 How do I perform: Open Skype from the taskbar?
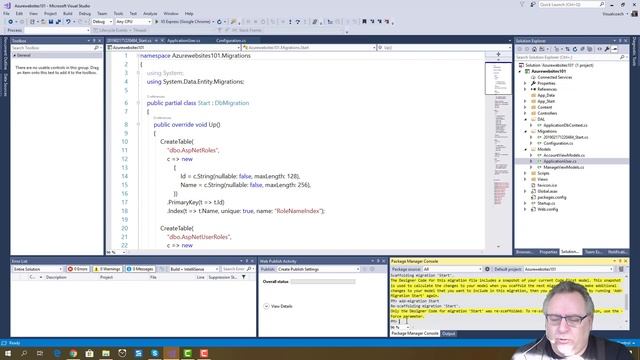[155, 353]
